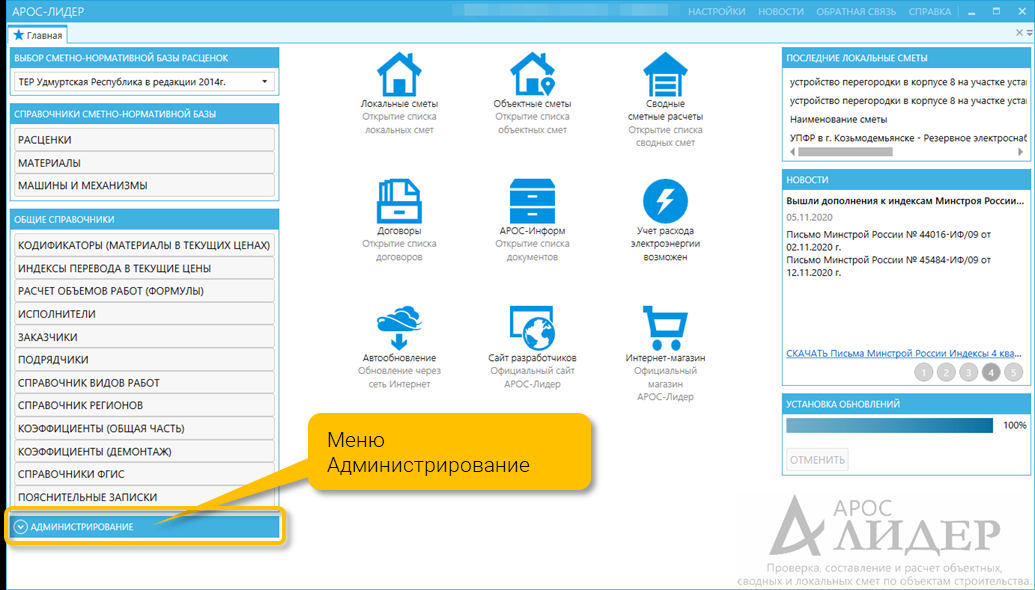The image size is (1035, 590).
Task: Open the МАТЕРИАЛЫ reference
Action: 144,162
